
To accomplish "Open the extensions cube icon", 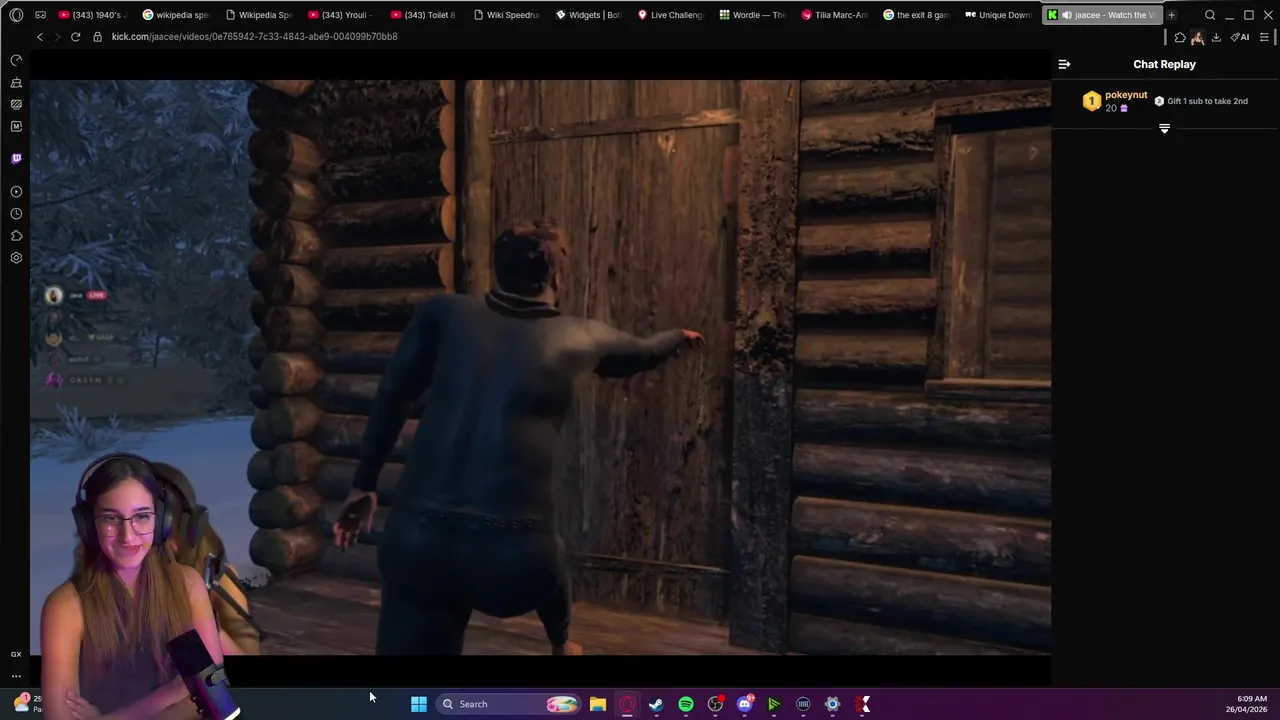I will (x=1180, y=37).
